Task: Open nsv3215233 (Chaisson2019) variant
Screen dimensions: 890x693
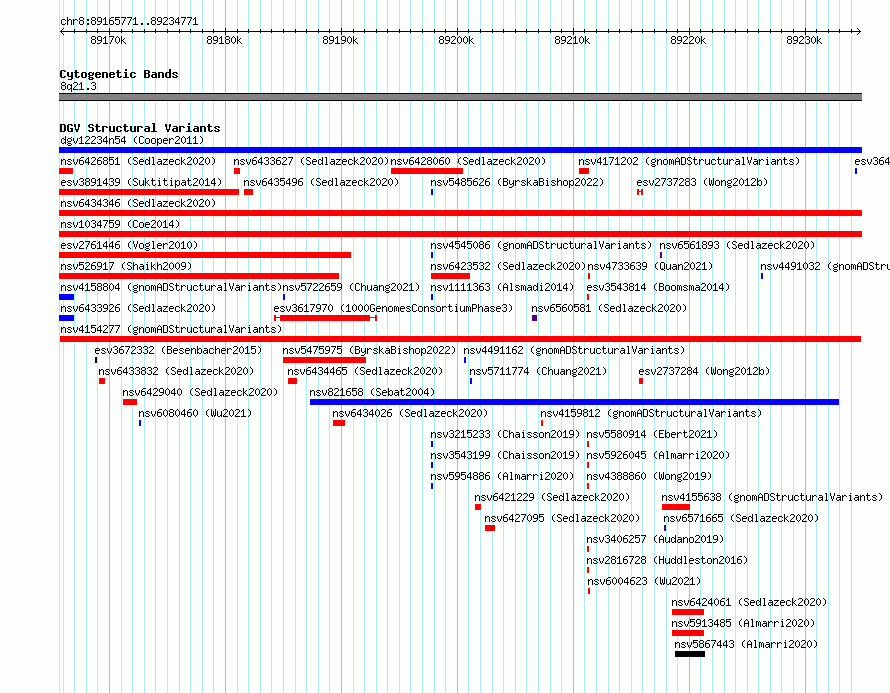Action: [505, 434]
